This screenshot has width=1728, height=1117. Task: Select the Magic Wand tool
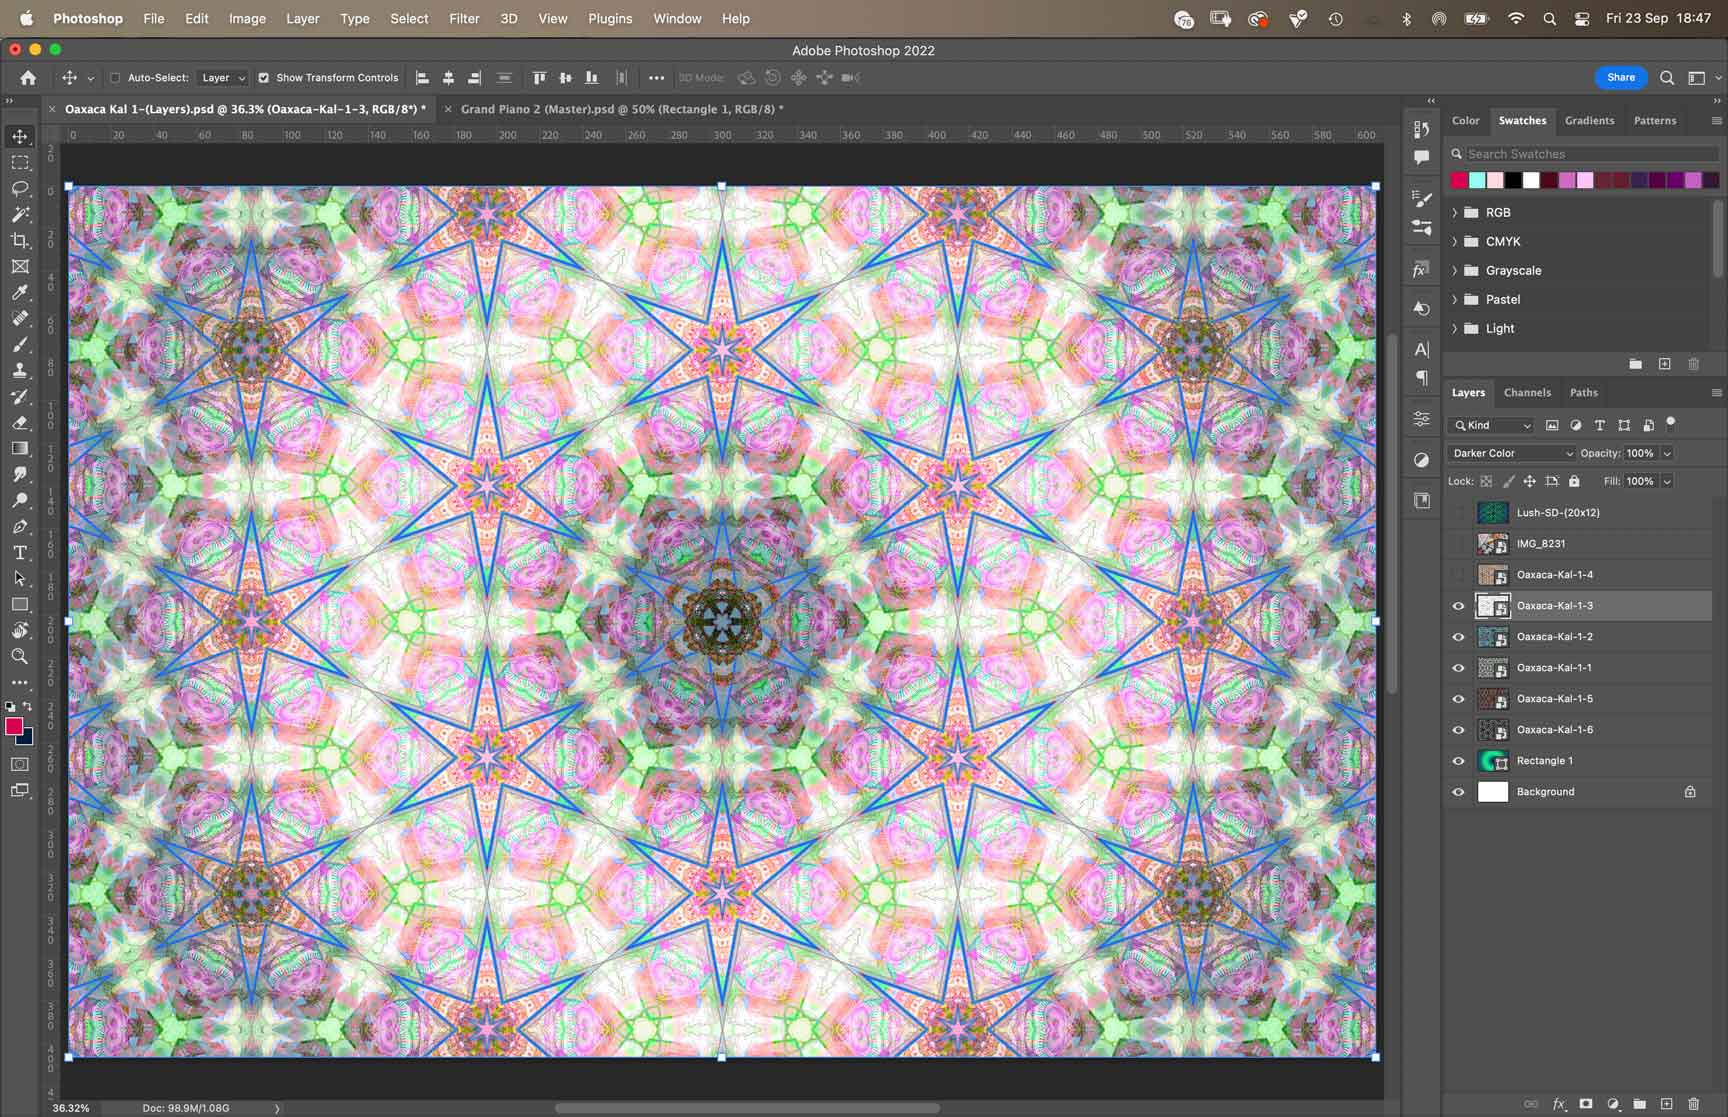20,214
